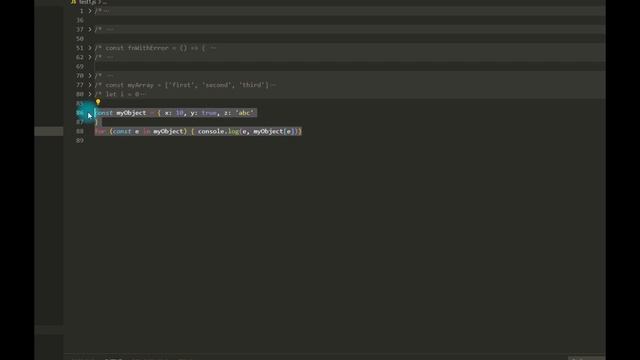The width and height of the screenshot is (640, 360).
Task: Click 'fnWithError' in the folded line 51
Action: click(148, 48)
